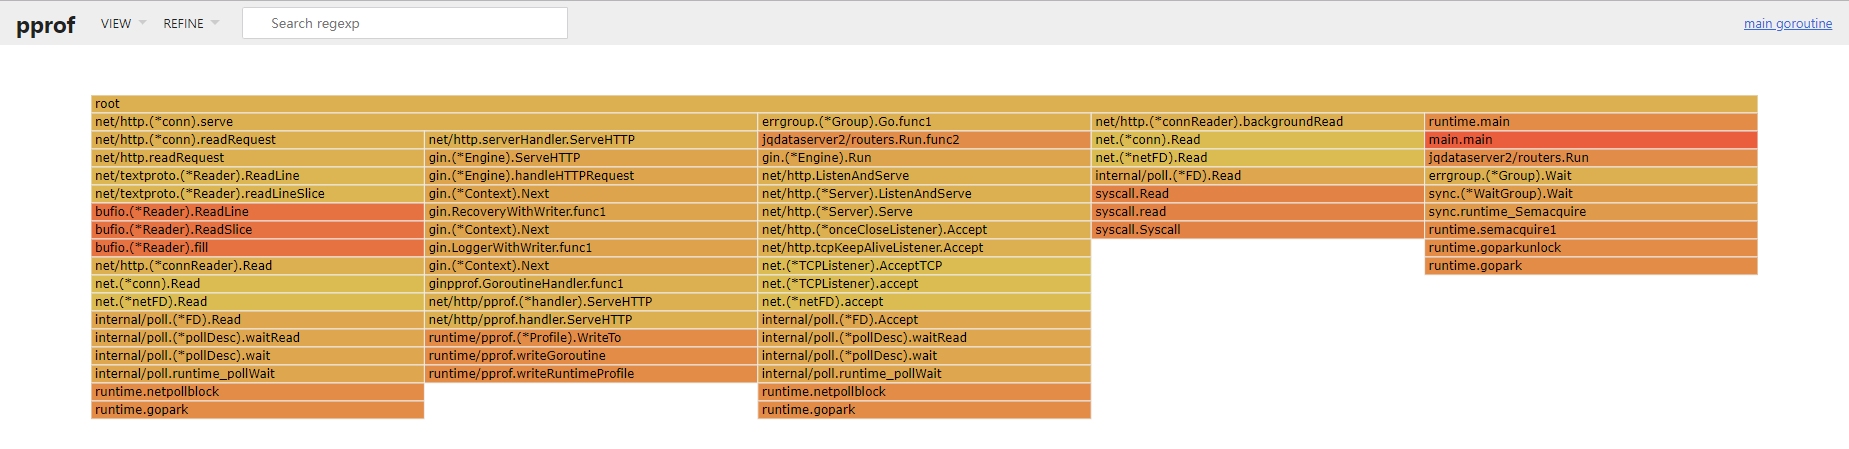Click net/textproto.(*Reader).readLineSlice frame
The image size is (1849, 449).
[258, 194]
